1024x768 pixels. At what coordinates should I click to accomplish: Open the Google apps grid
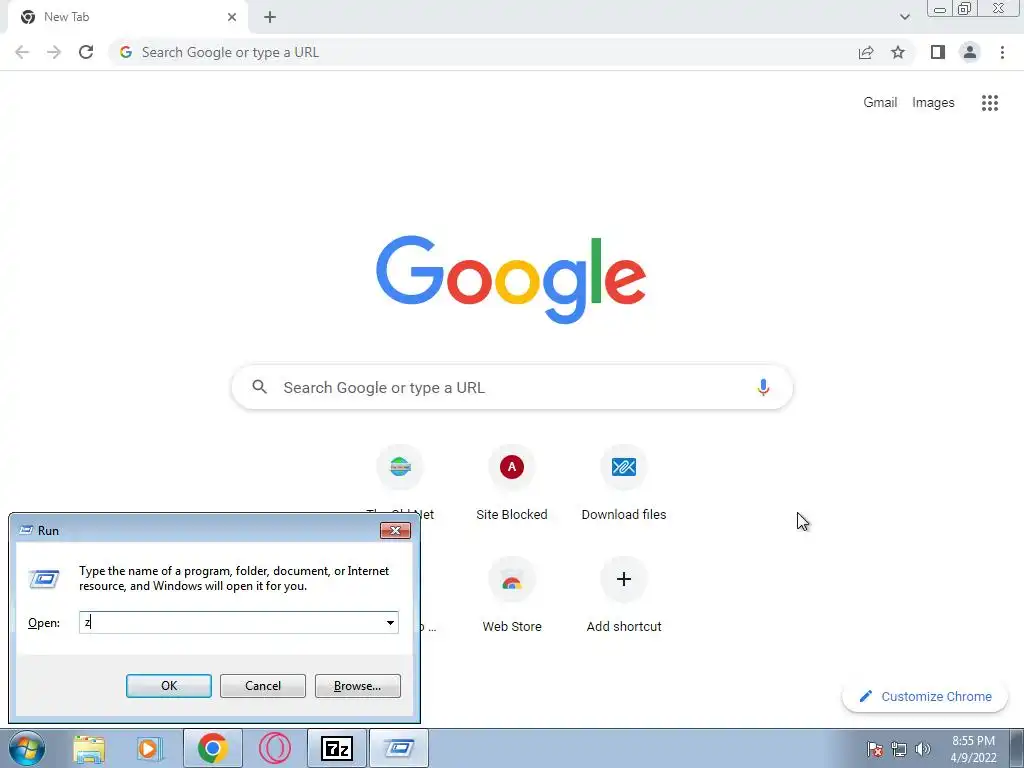click(989, 103)
